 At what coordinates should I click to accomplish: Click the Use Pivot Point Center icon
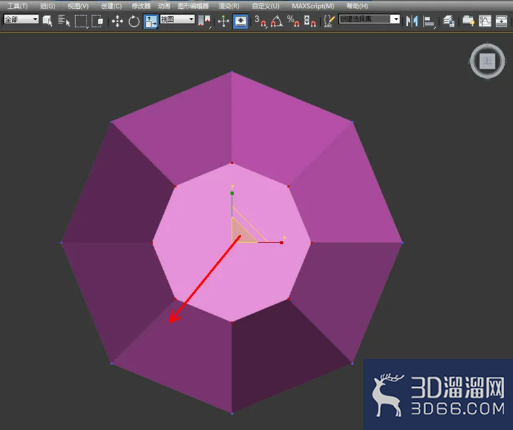[204, 21]
